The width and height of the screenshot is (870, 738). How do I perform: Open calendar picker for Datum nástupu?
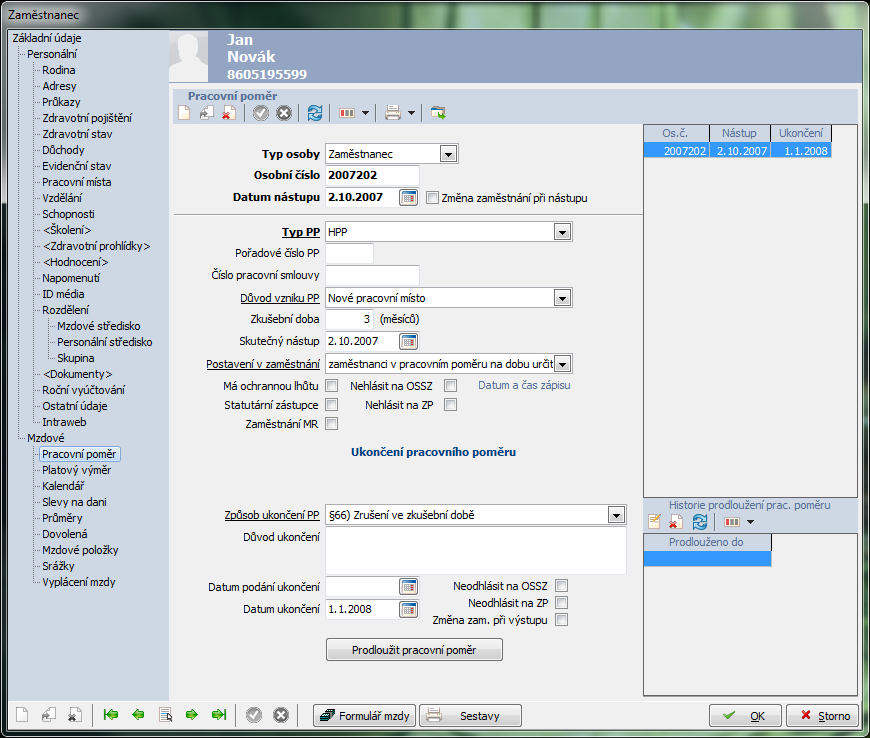(408, 198)
